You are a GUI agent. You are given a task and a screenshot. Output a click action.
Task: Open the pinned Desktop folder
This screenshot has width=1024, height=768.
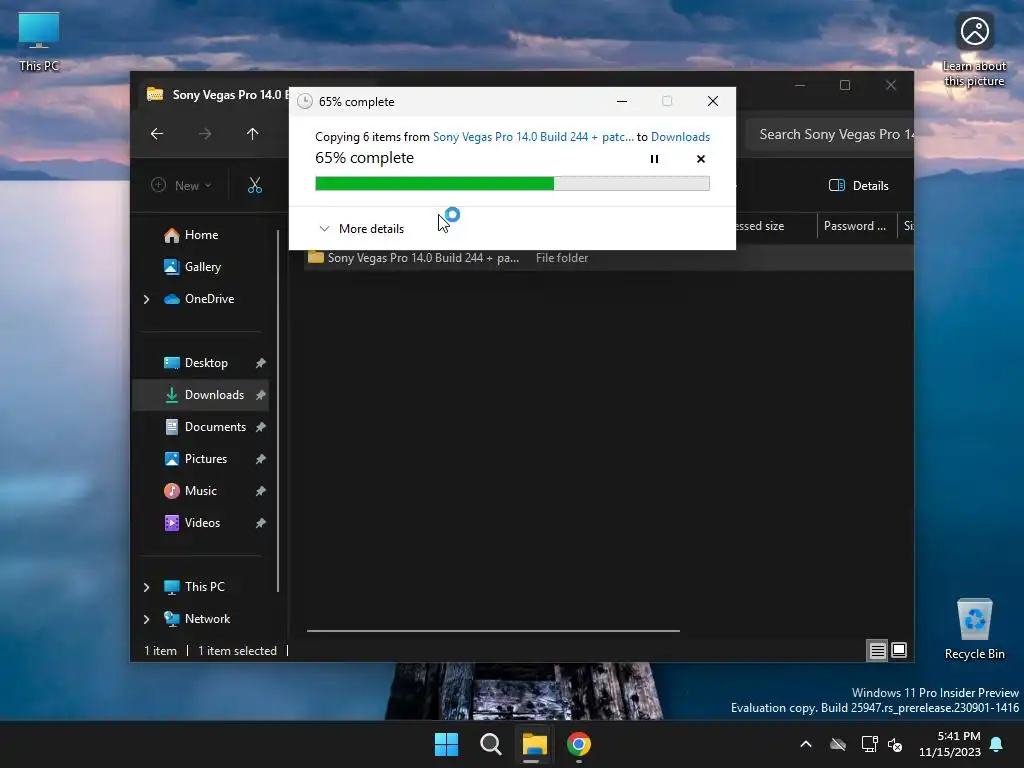[206, 363]
